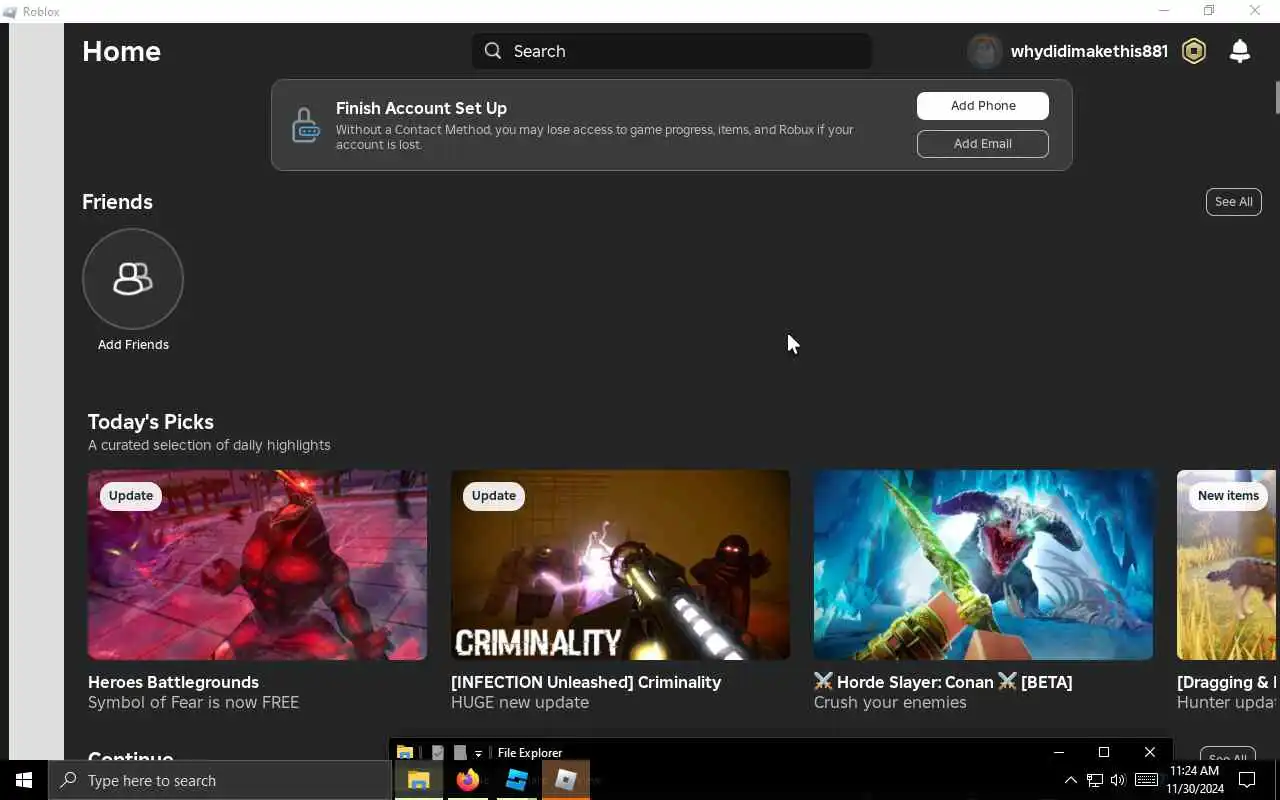Click the search magnifier icon
This screenshot has width=1280, height=800.
click(x=493, y=51)
